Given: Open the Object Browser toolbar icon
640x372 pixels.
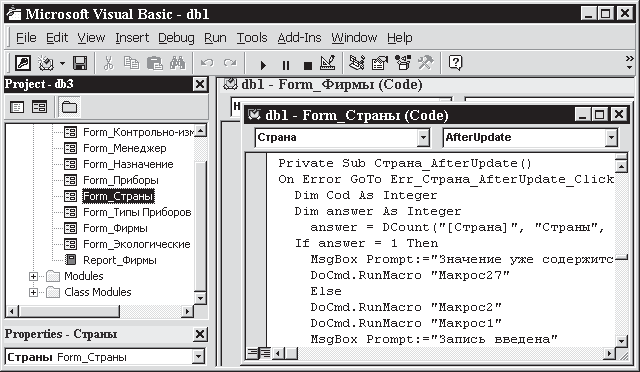Looking at the screenshot, I should pos(402,63).
